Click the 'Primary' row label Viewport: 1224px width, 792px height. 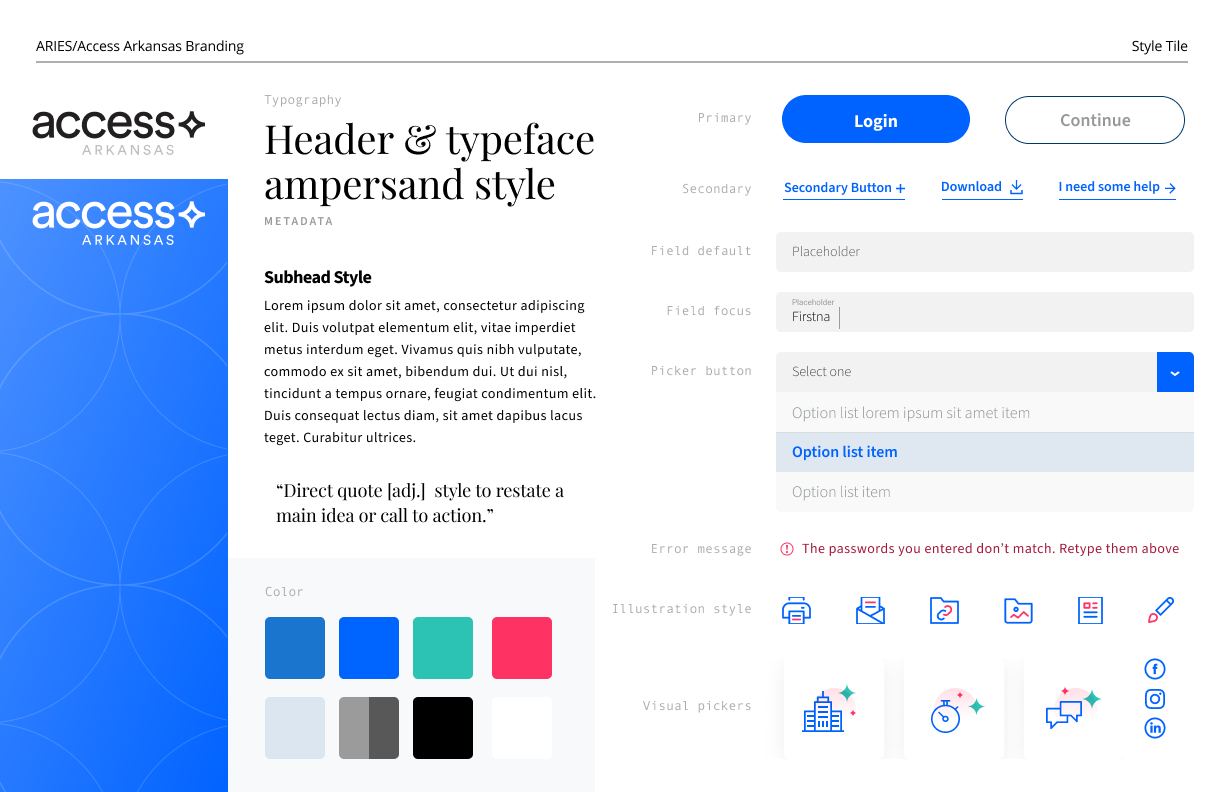724,118
